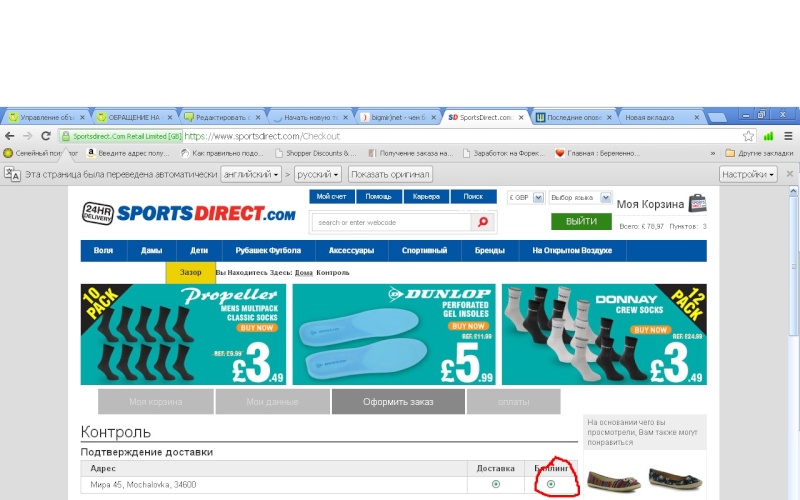
Task: Show hidden bookmarks with the double-chevron
Action: pyautogui.click(x=712, y=153)
